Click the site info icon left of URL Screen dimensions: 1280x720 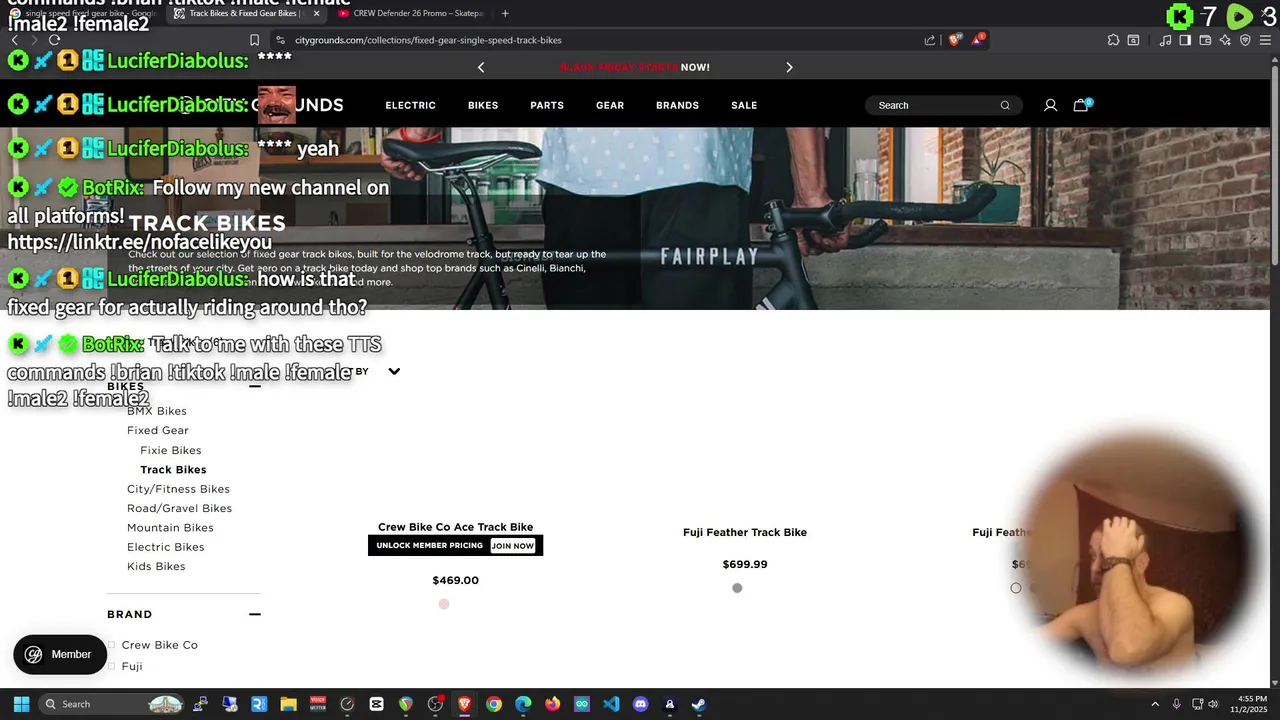click(x=280, y=40)
